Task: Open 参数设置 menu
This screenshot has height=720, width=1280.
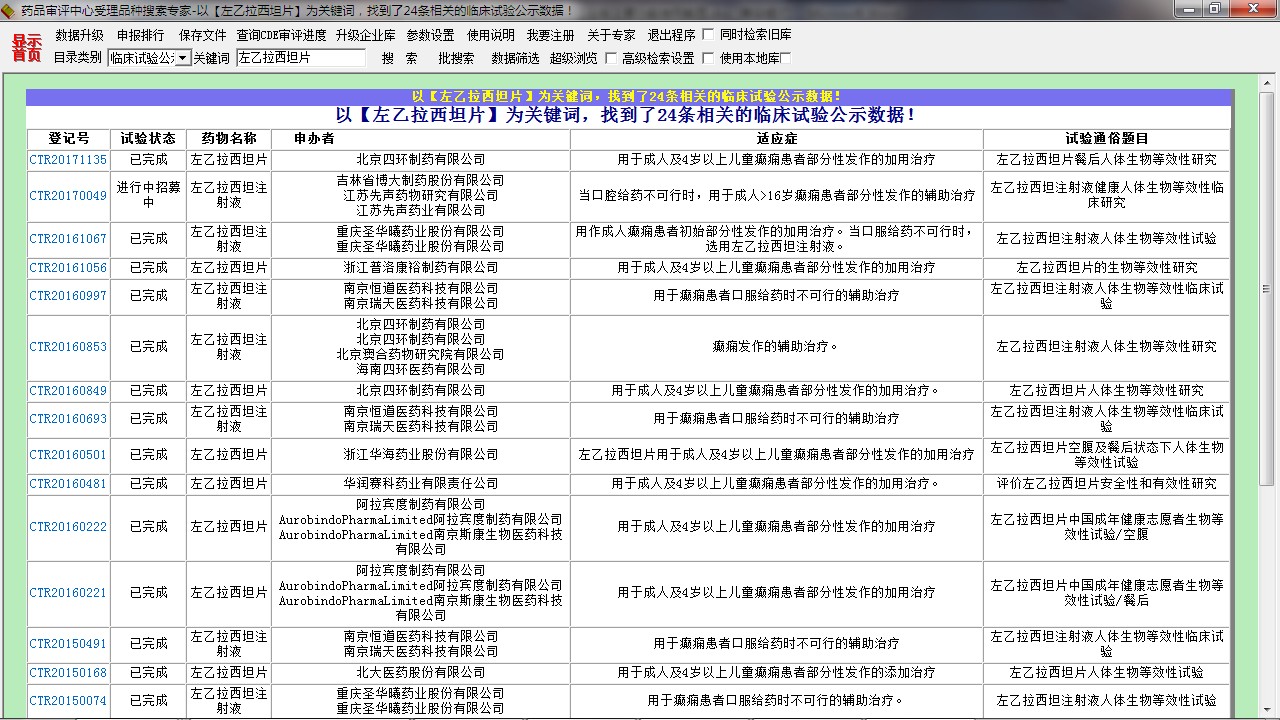Action: click(x=430, y=35)
